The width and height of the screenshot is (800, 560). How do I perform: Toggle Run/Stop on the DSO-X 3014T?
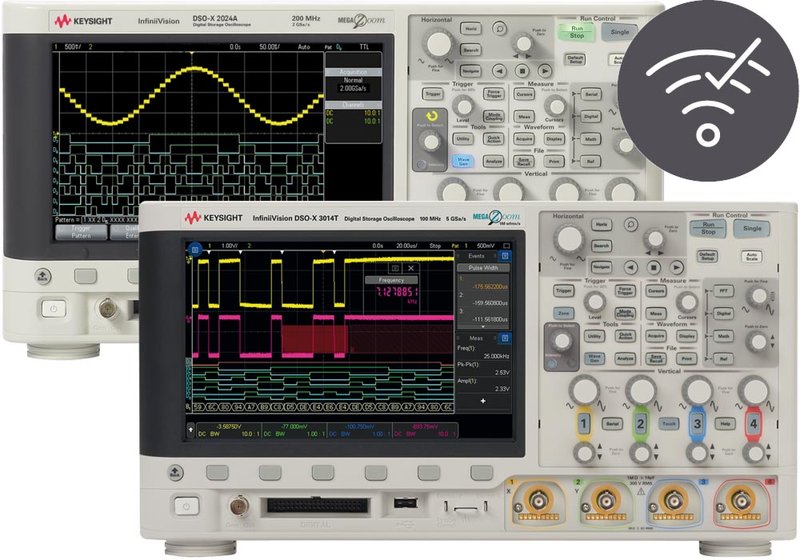tap(708, 228)
